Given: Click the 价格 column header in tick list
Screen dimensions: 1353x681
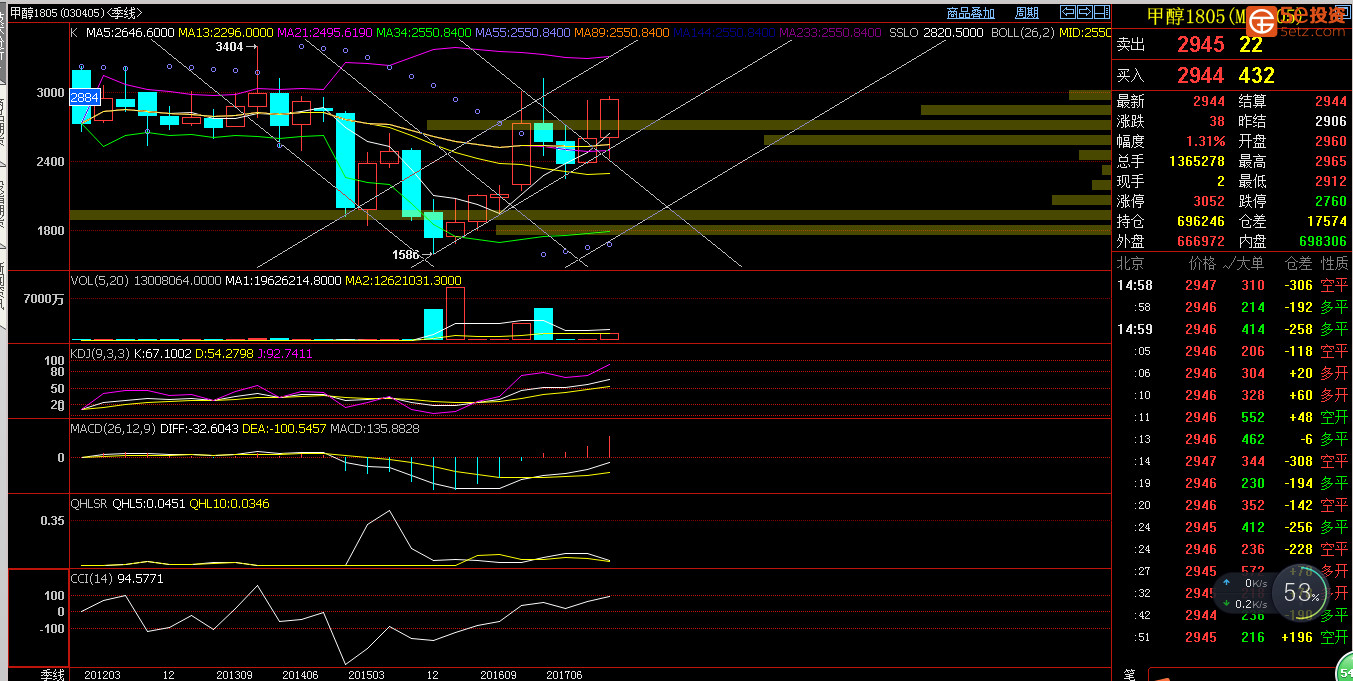Looking at the screenshot, I should point(1202,263).
